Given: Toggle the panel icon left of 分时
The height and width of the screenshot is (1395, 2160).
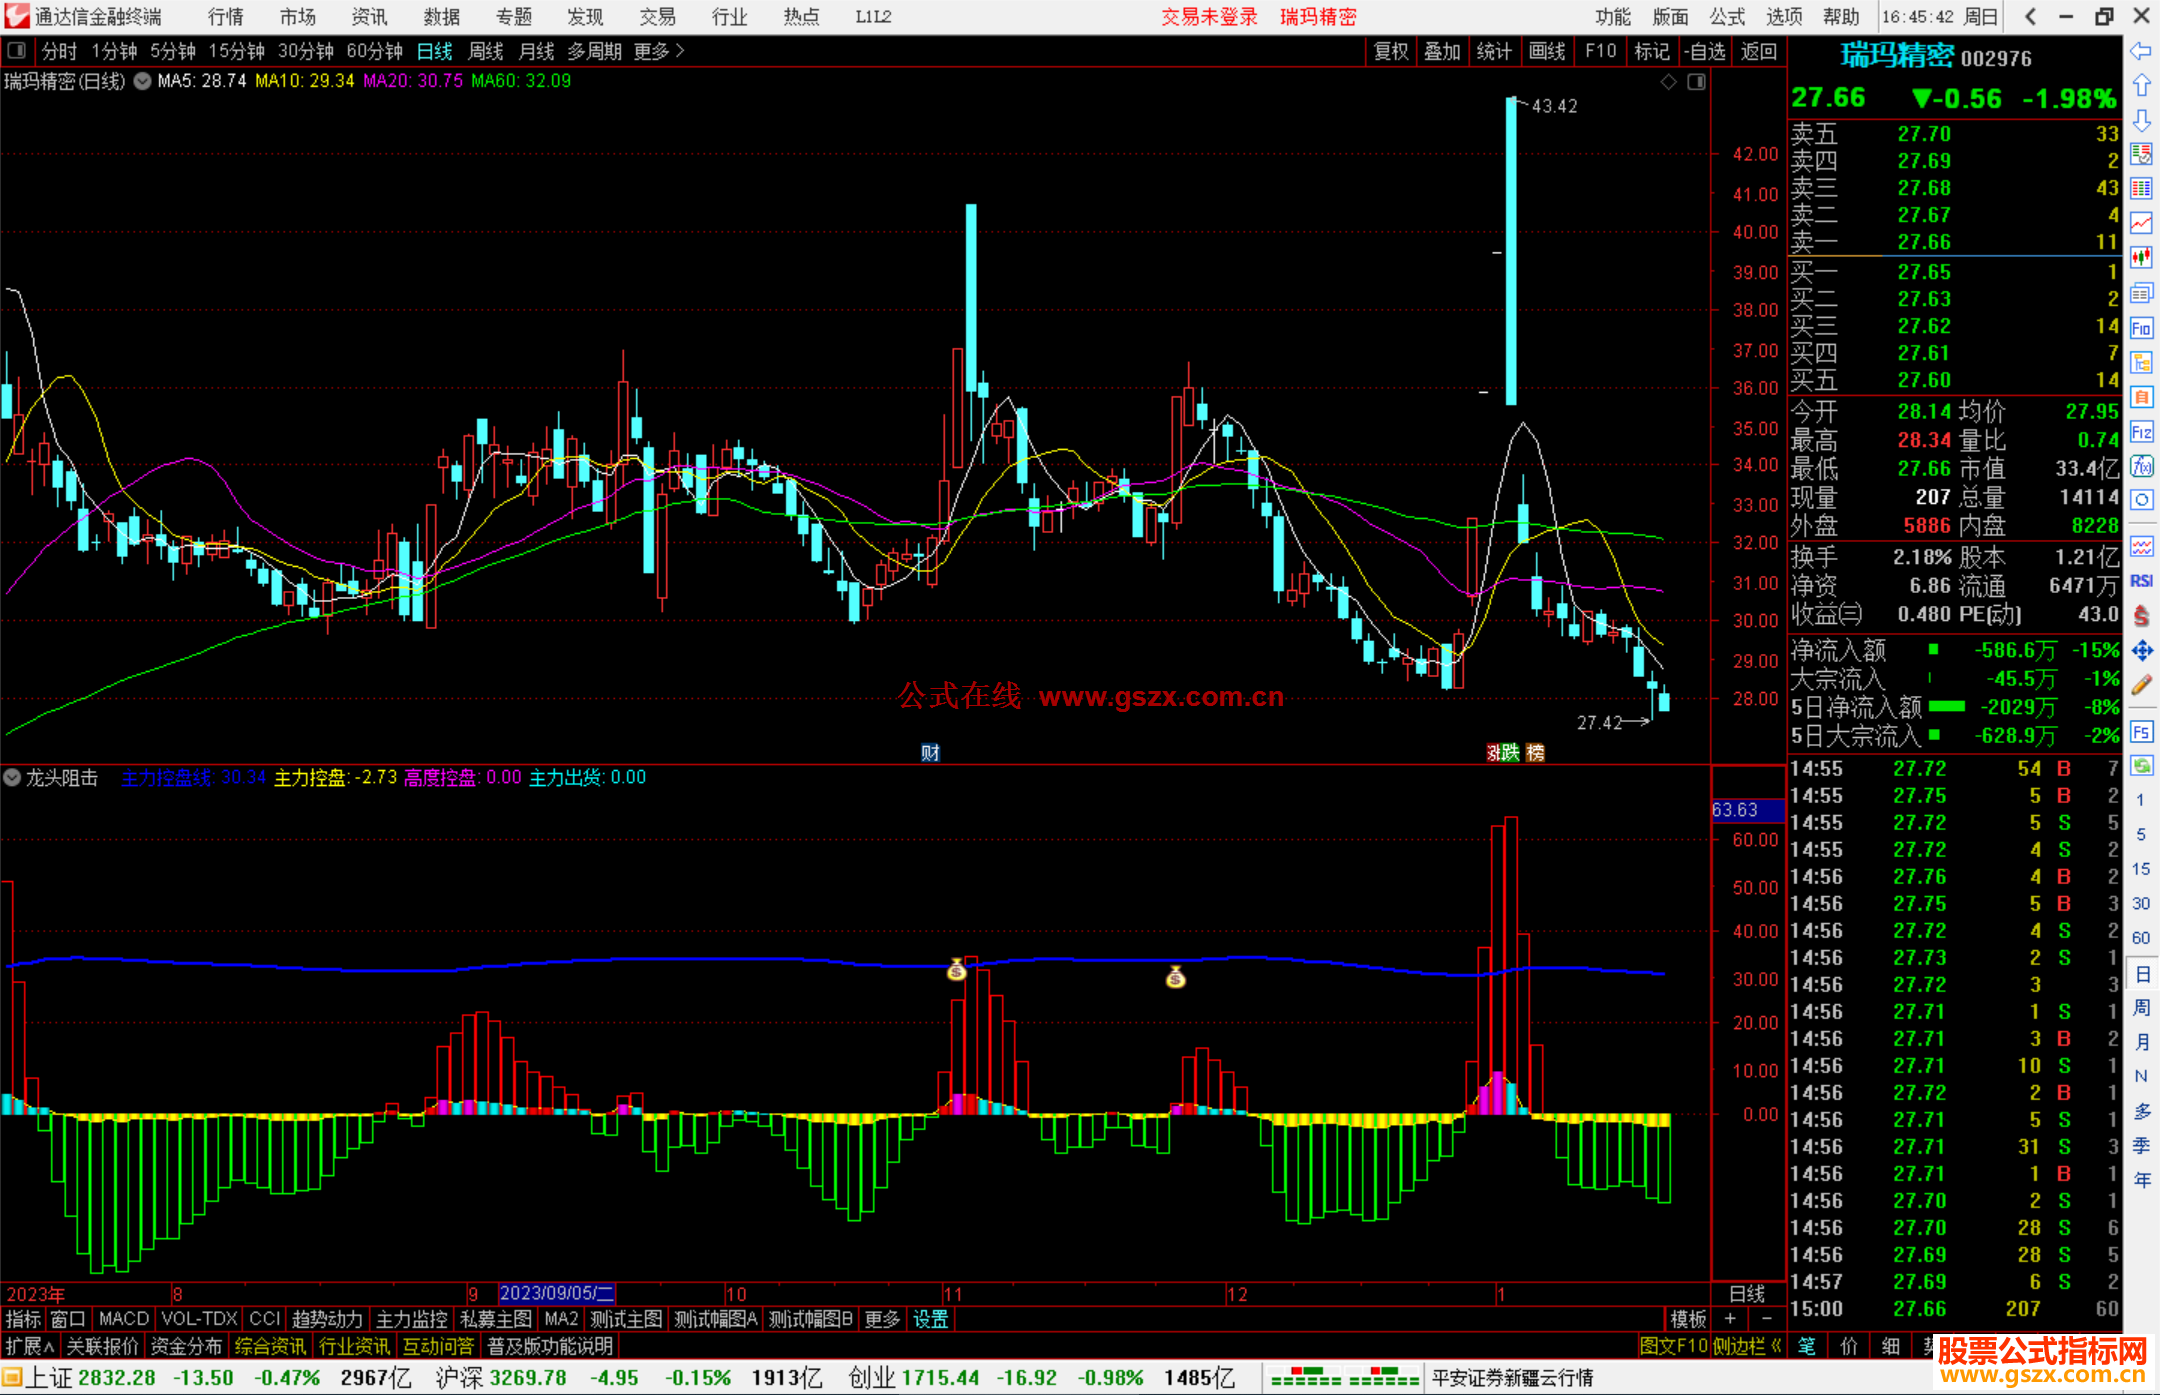Looking at the screenshot, I should pyautogui.click(x=17, y=50).
